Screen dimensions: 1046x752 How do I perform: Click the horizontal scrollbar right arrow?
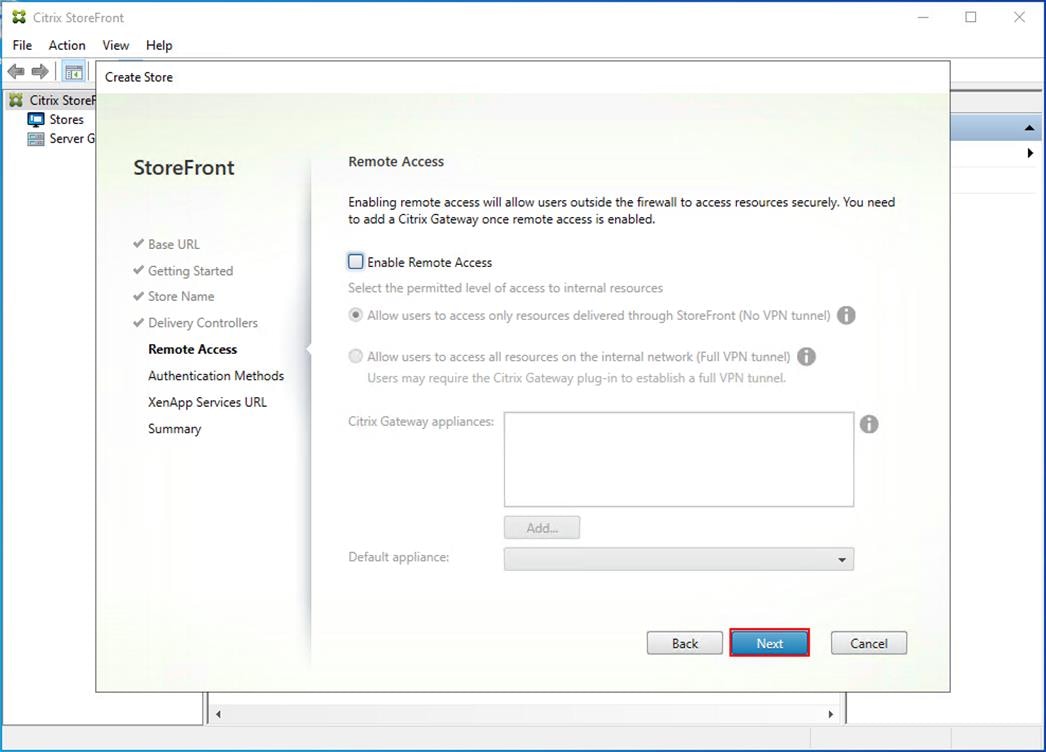point(831,714)
